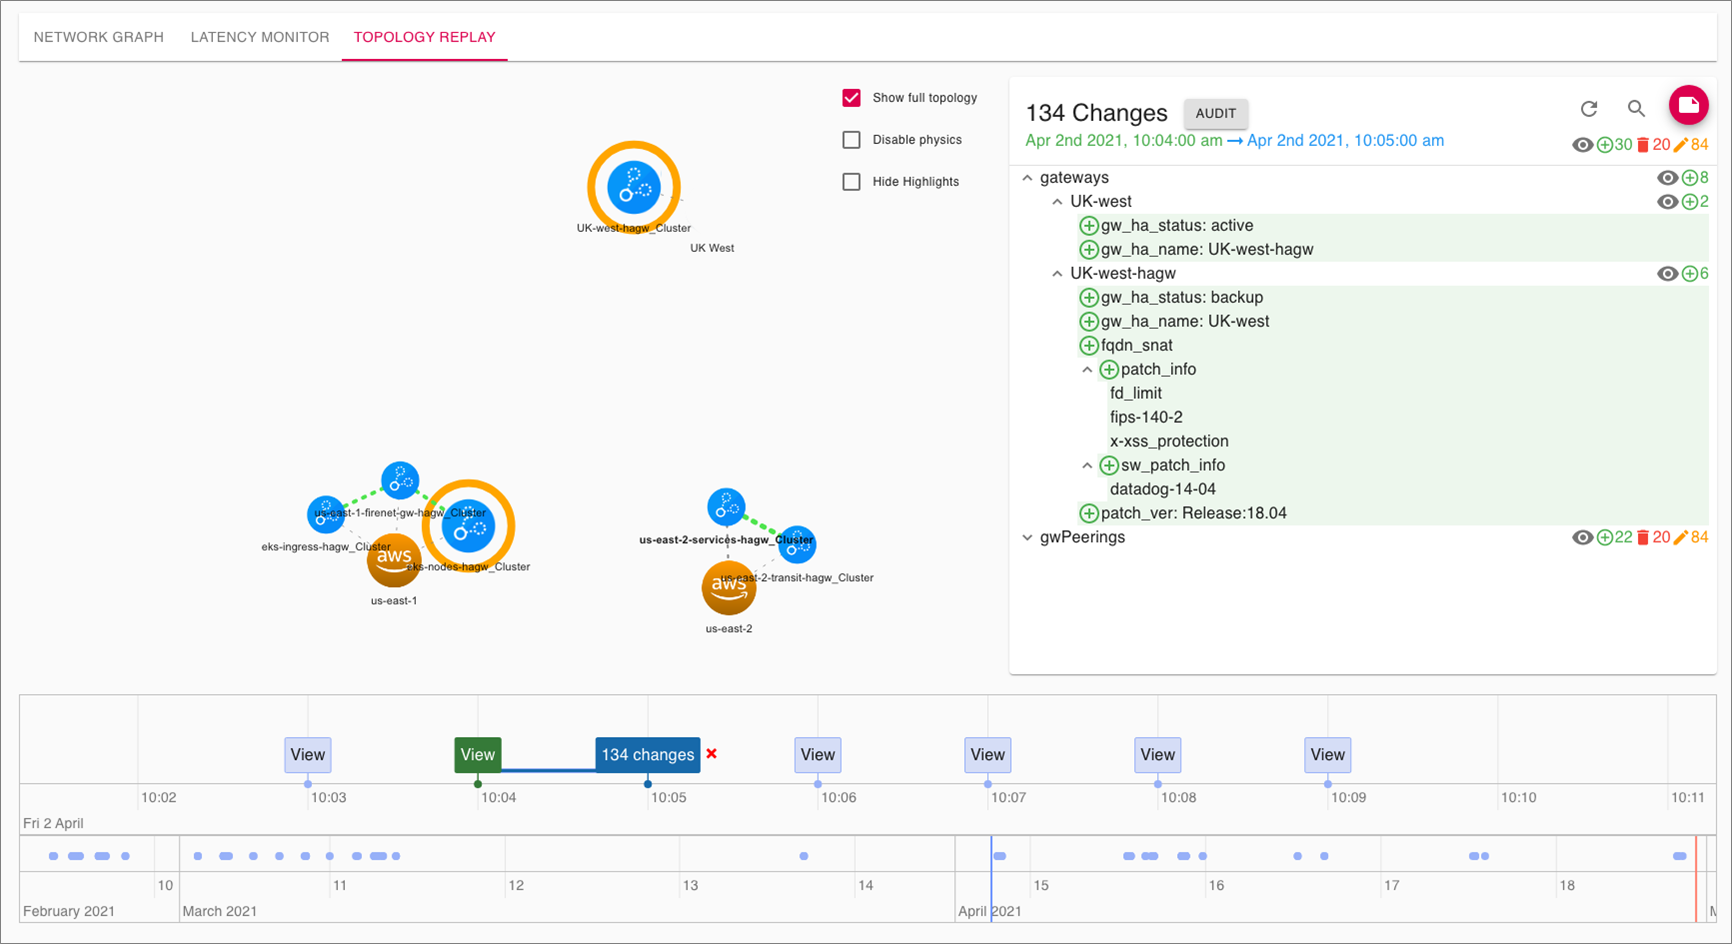Click the View button at 10:06
1732x944 pixels.
point(818,755)
